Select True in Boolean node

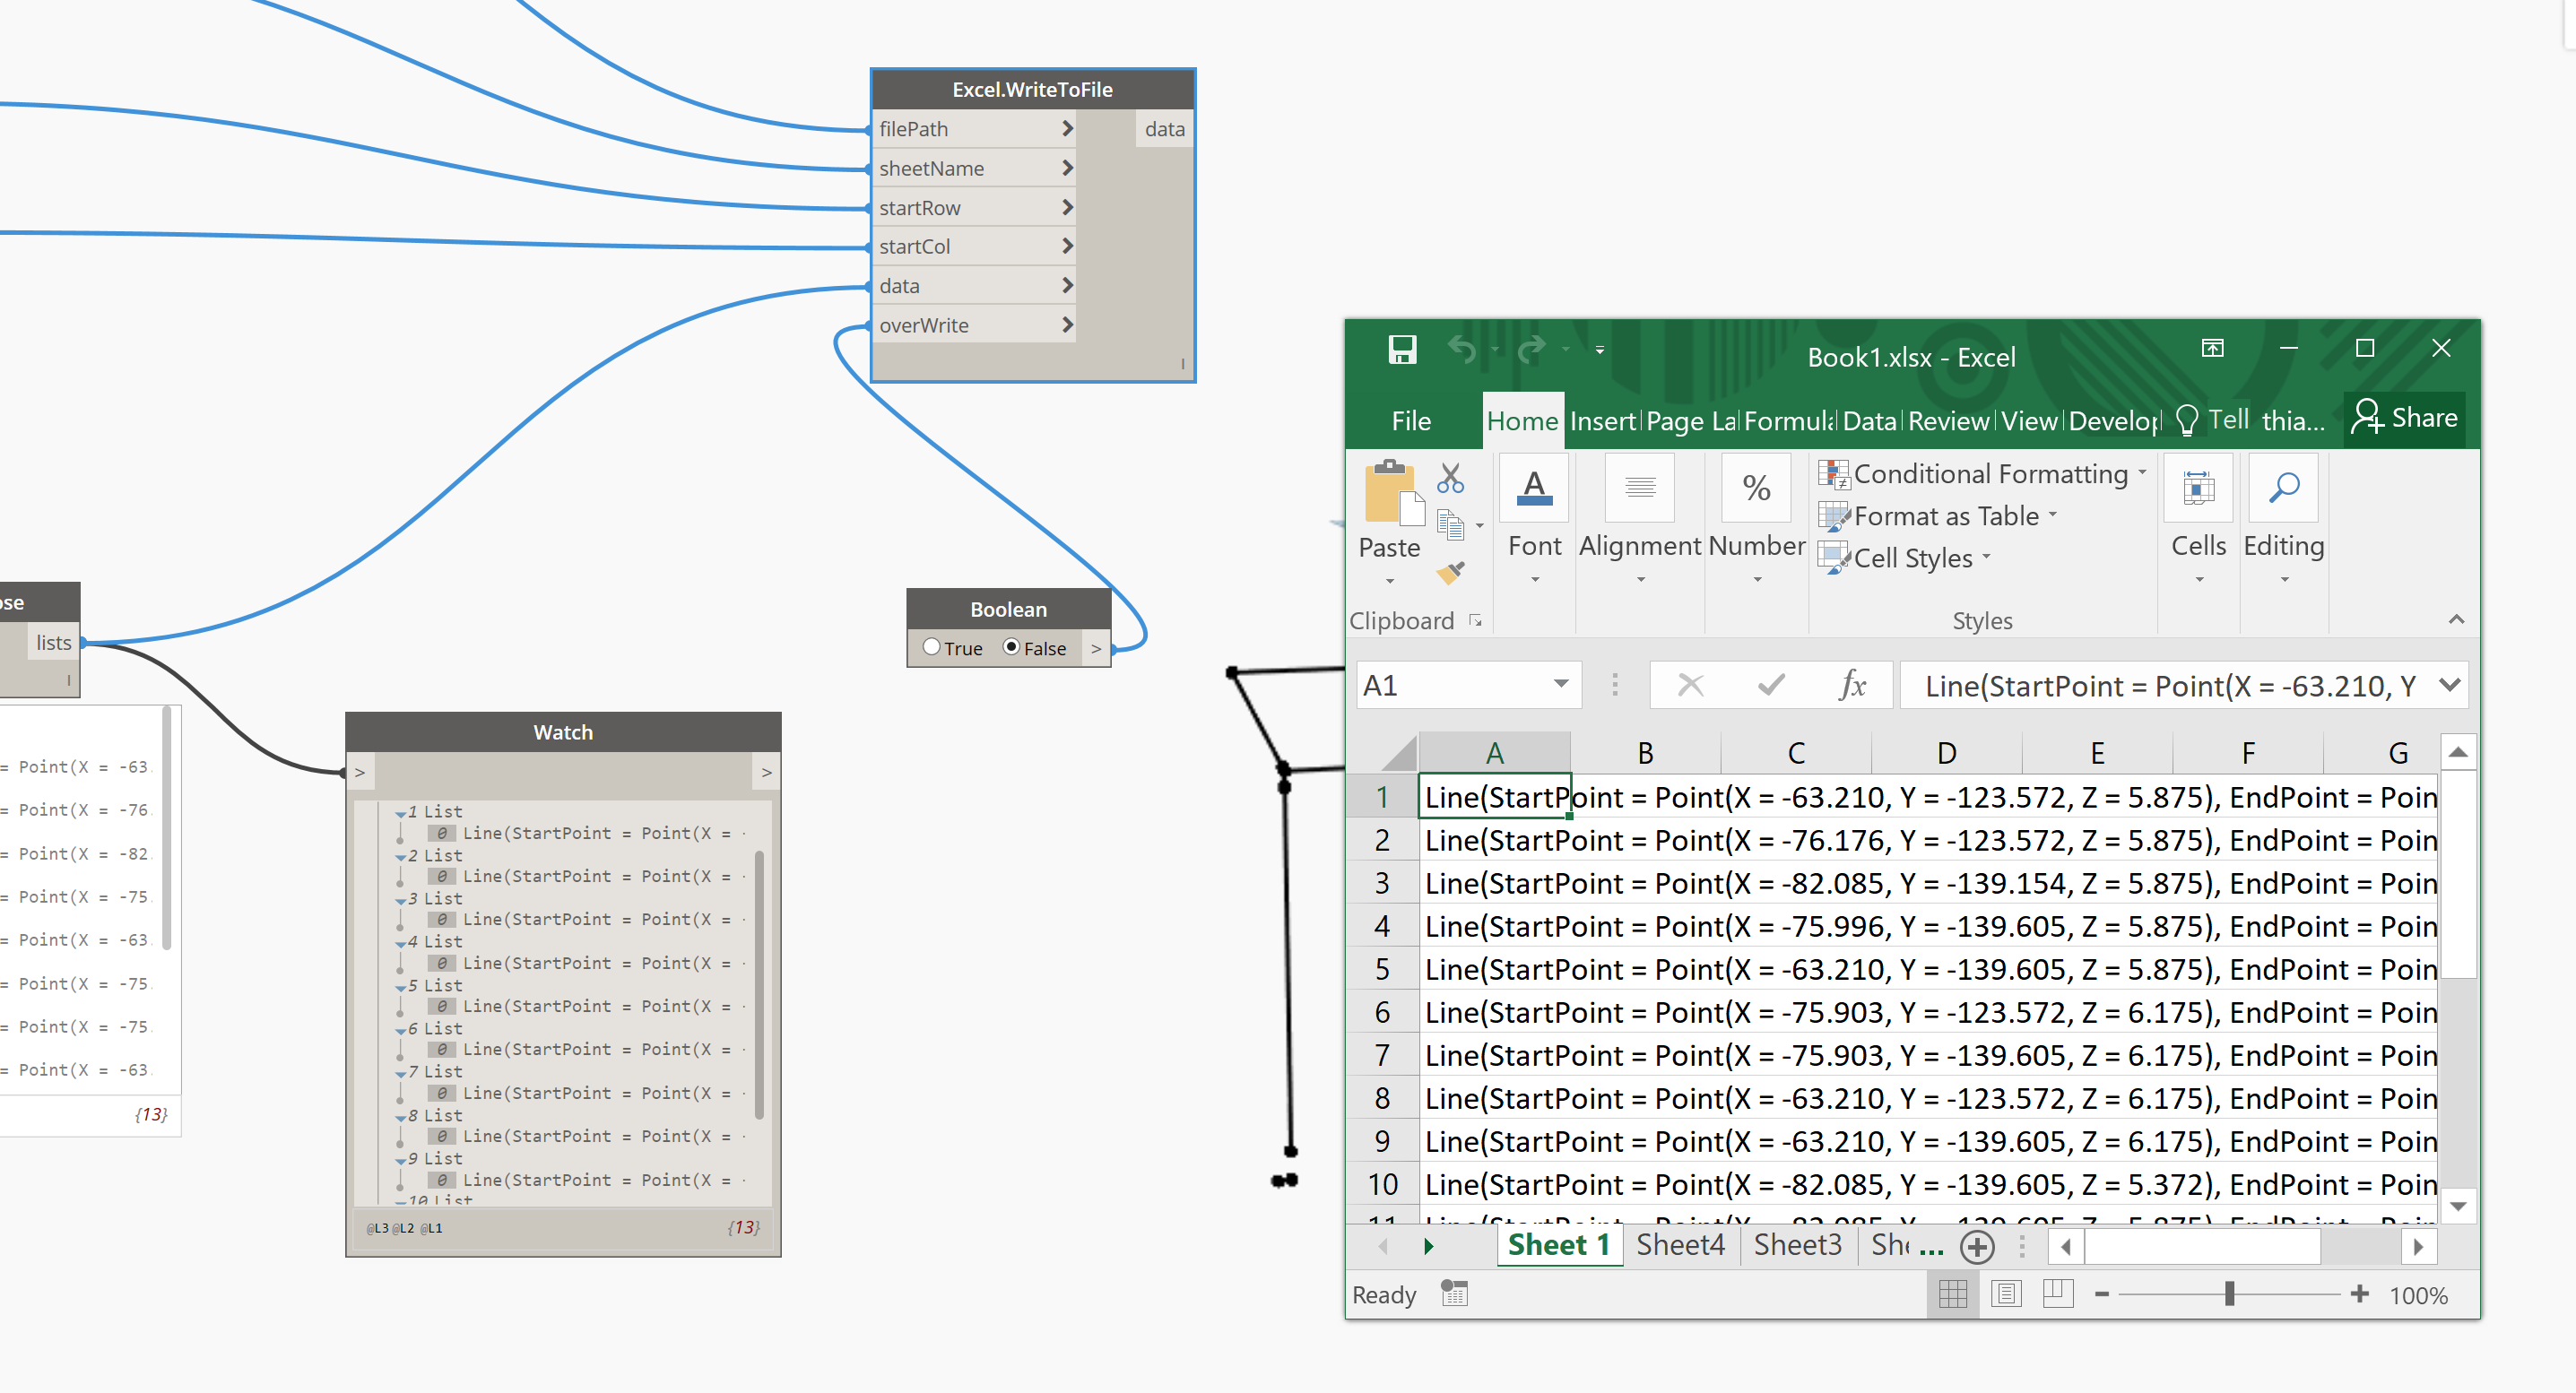coord(932,647)
